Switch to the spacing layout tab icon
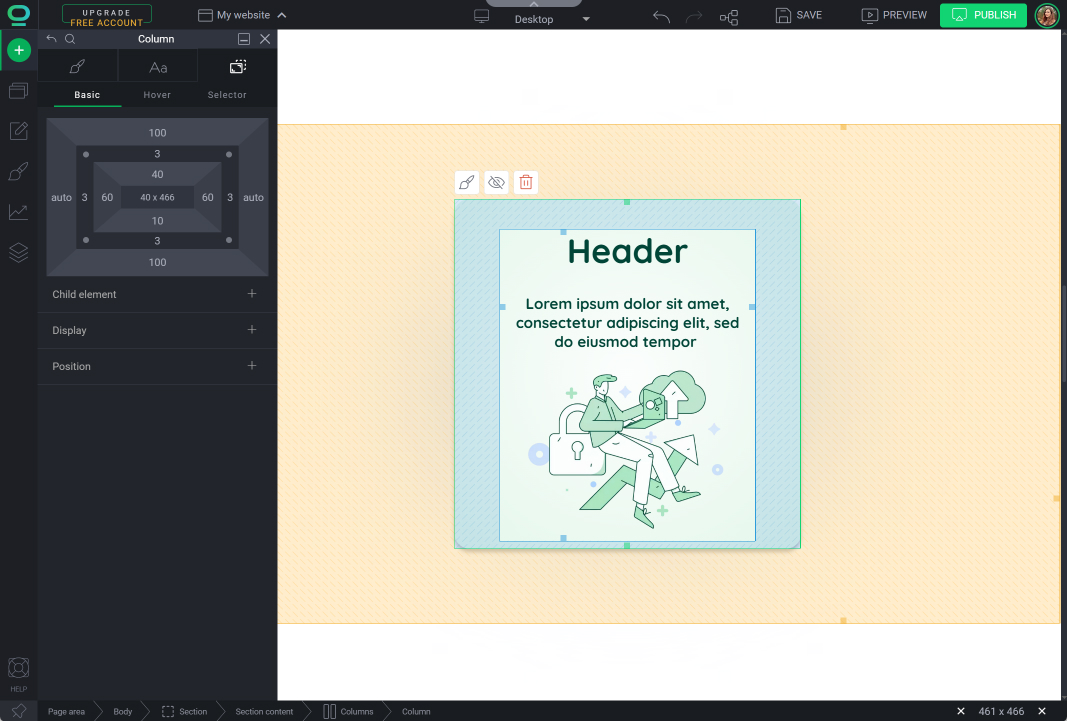 pyautogui.click(x=237, y=67)
